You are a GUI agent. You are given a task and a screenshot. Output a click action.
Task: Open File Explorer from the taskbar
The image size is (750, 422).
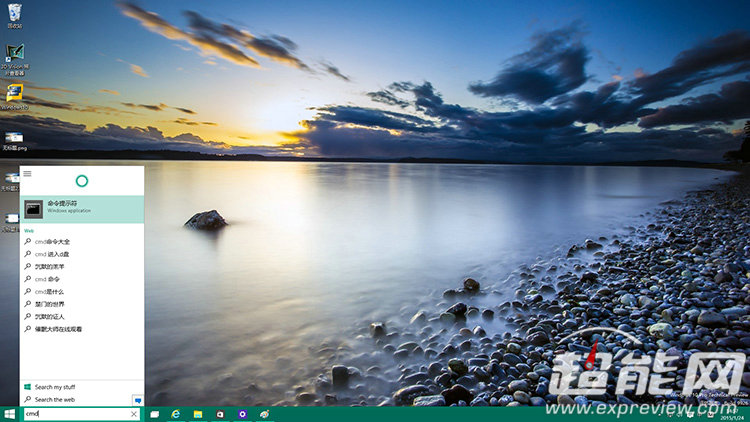click(x=198, y=413)
